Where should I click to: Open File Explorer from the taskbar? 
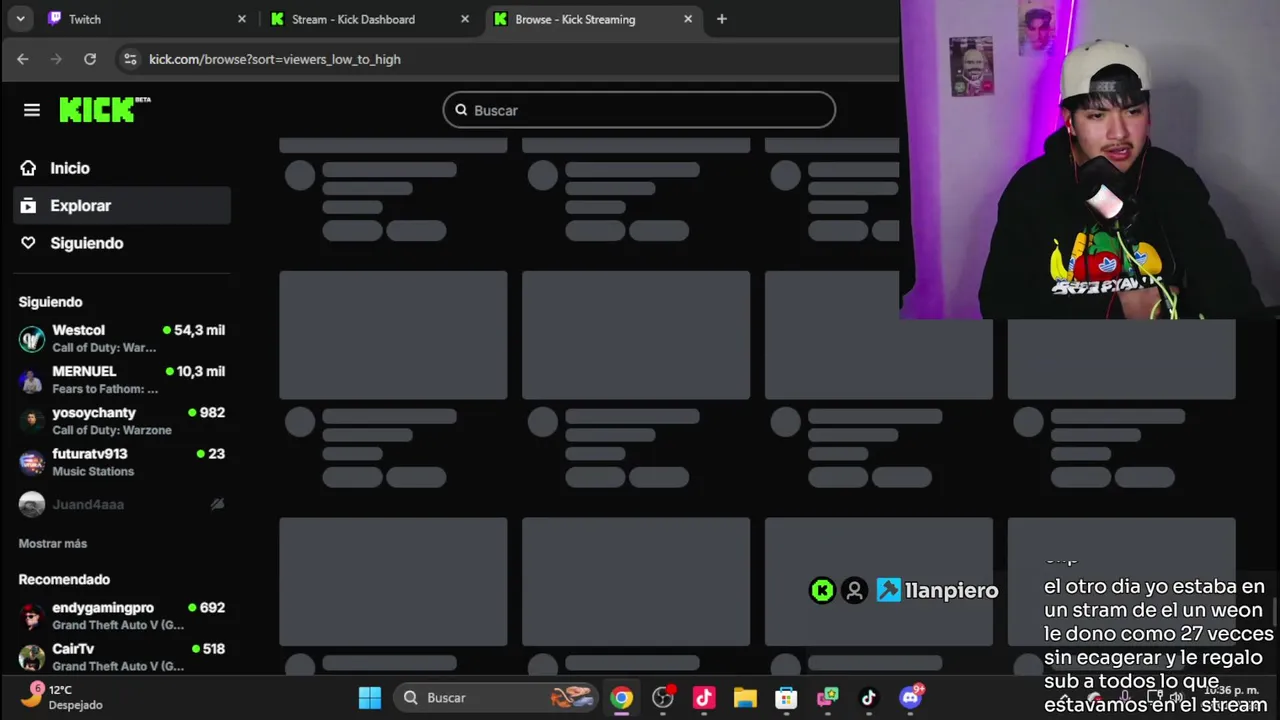[x=745, y=698]
